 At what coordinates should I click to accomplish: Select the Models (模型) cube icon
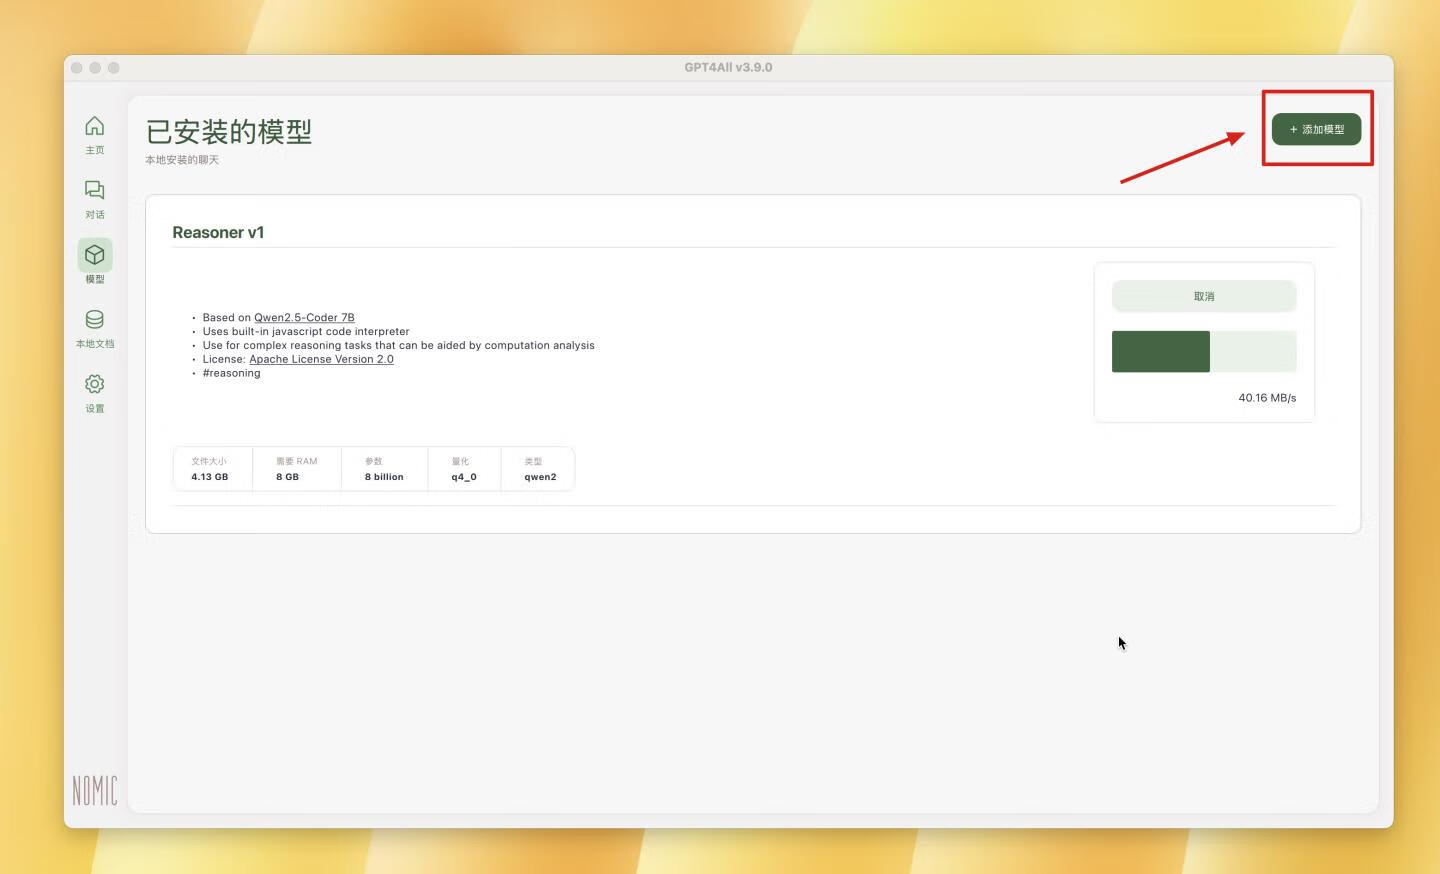(95, 255)
